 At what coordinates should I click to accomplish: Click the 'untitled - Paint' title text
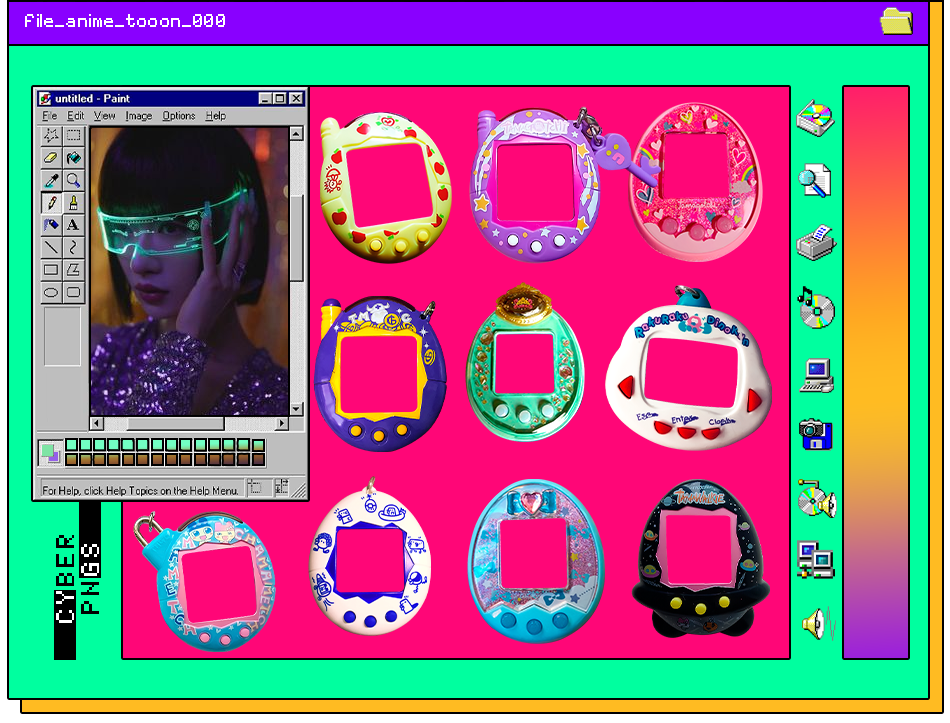(x=92, y=98)
